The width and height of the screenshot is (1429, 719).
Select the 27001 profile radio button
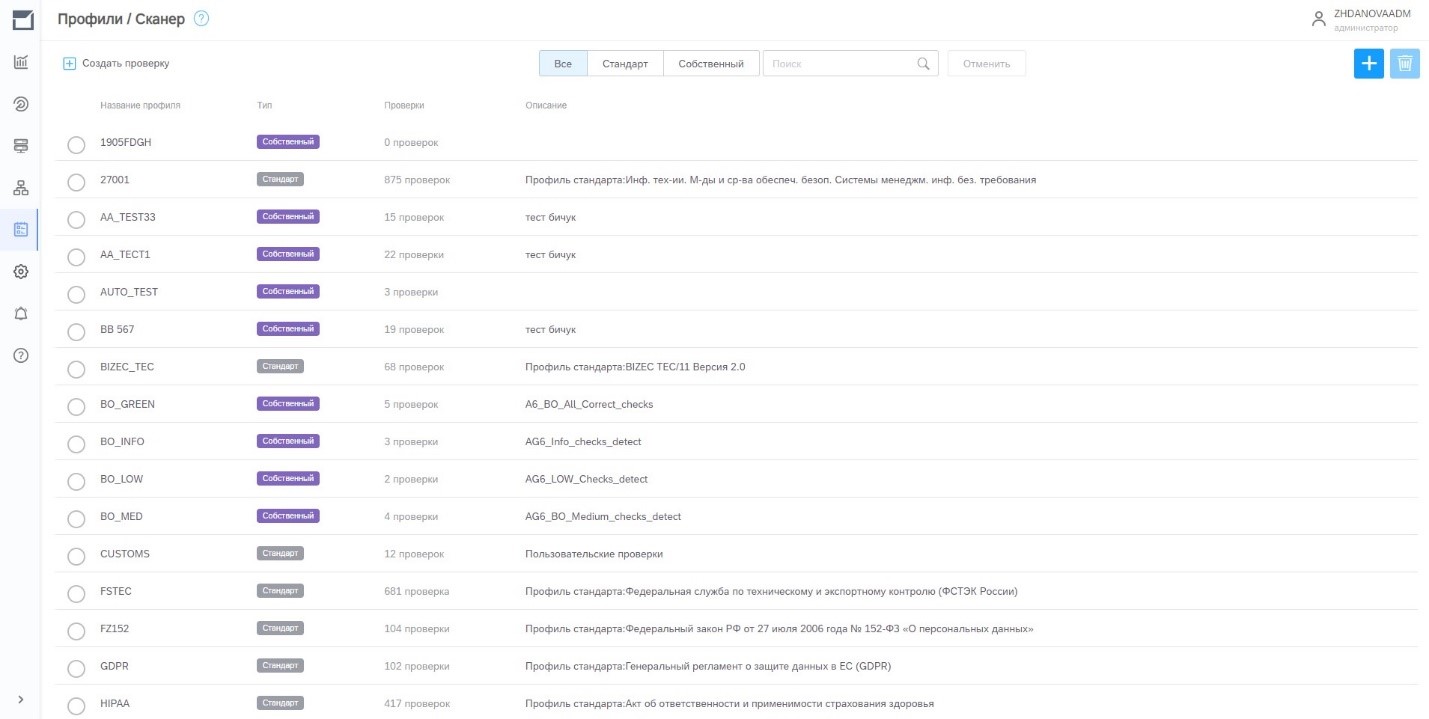(x=76, y=182)
